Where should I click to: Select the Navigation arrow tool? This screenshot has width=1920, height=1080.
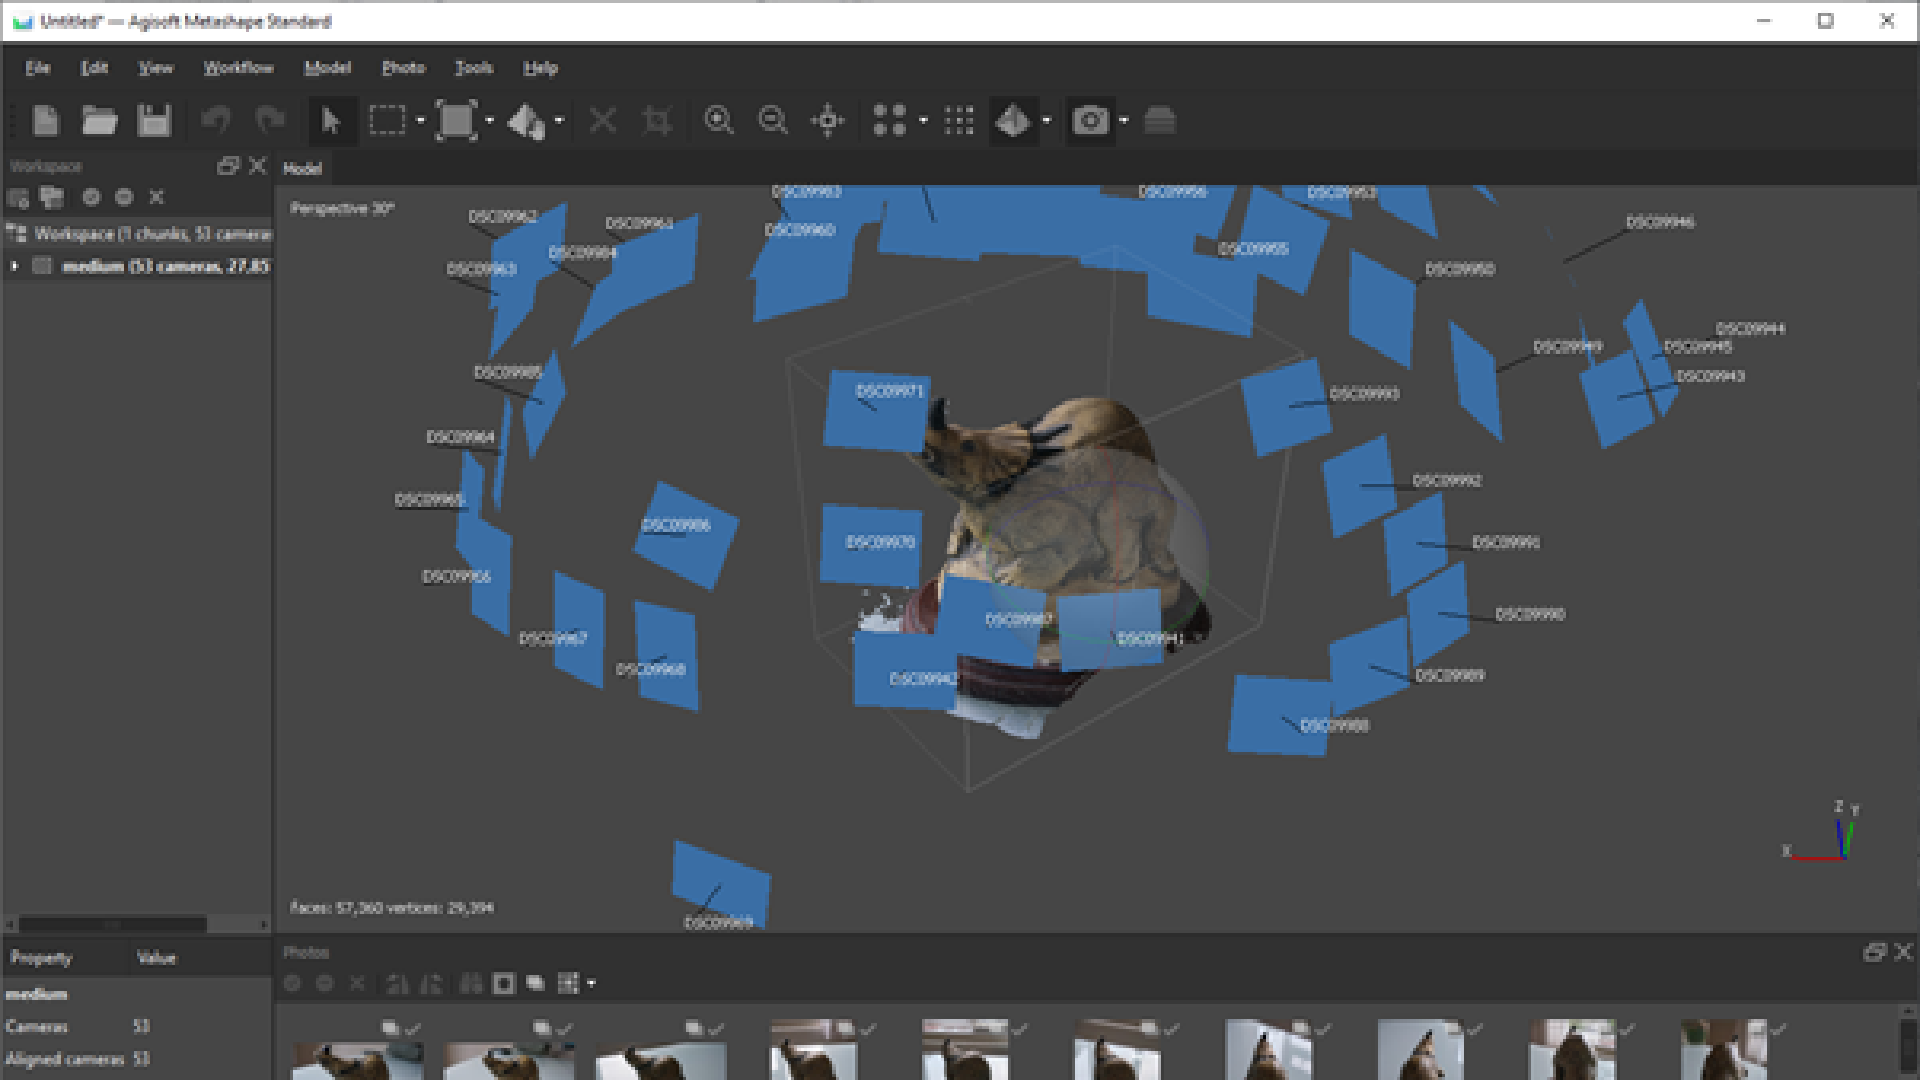[x=330, y=121]
